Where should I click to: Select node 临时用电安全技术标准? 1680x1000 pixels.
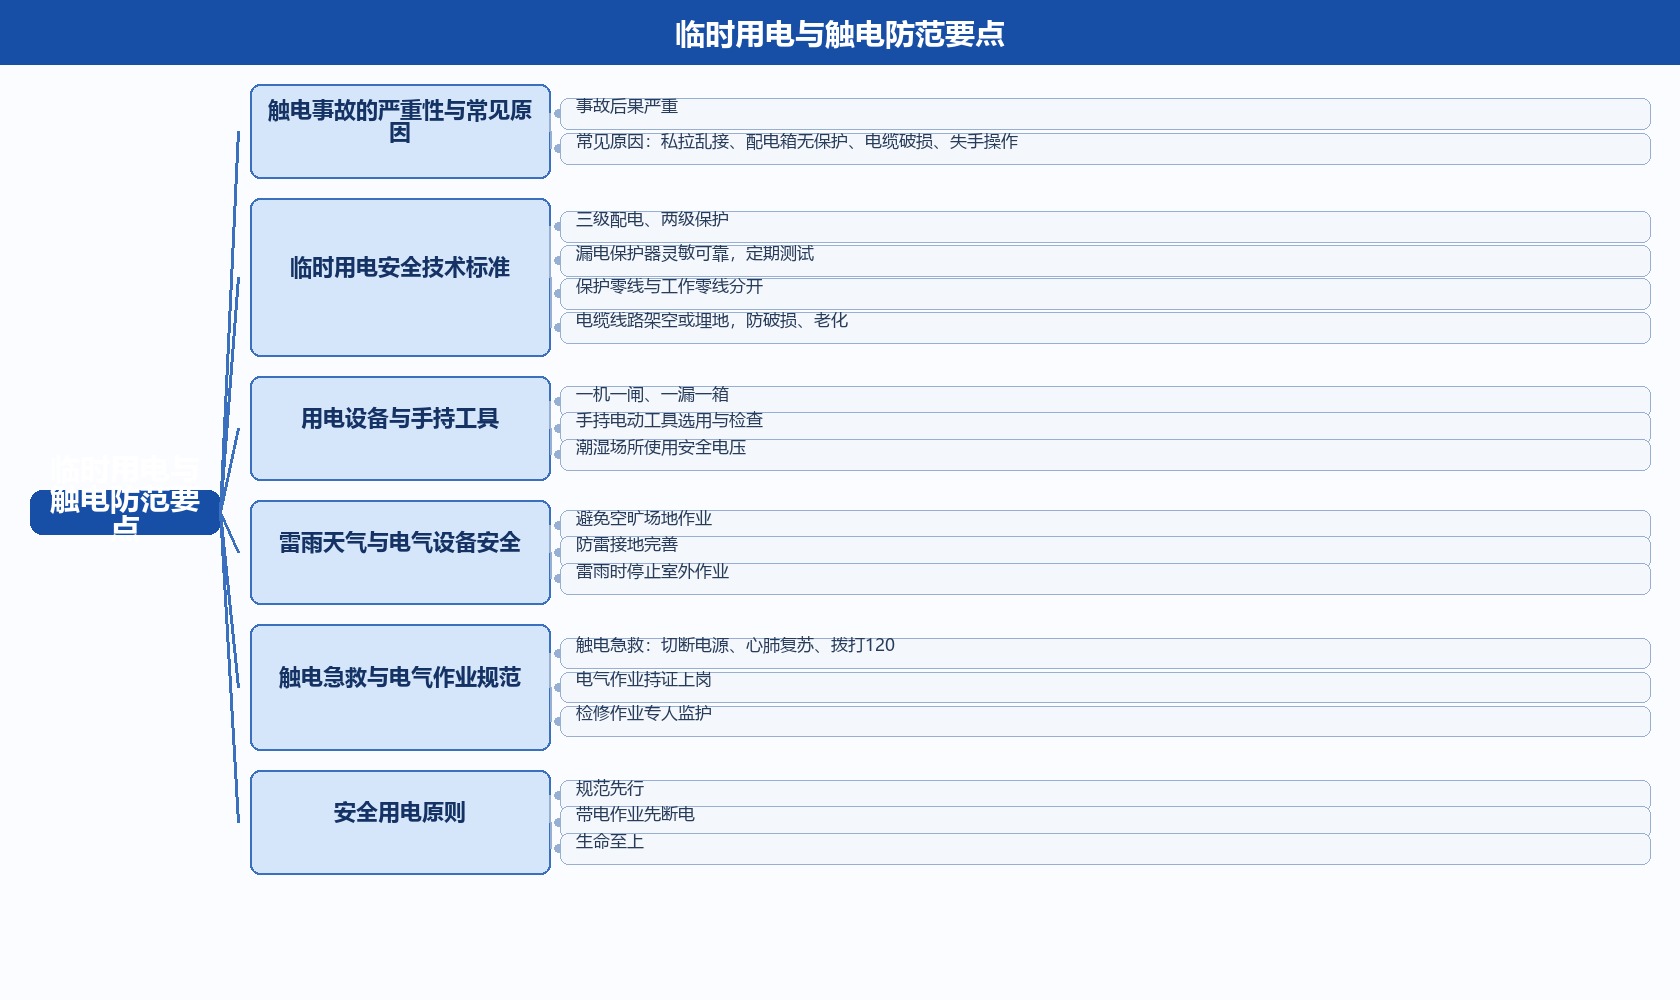click(400, 277)
